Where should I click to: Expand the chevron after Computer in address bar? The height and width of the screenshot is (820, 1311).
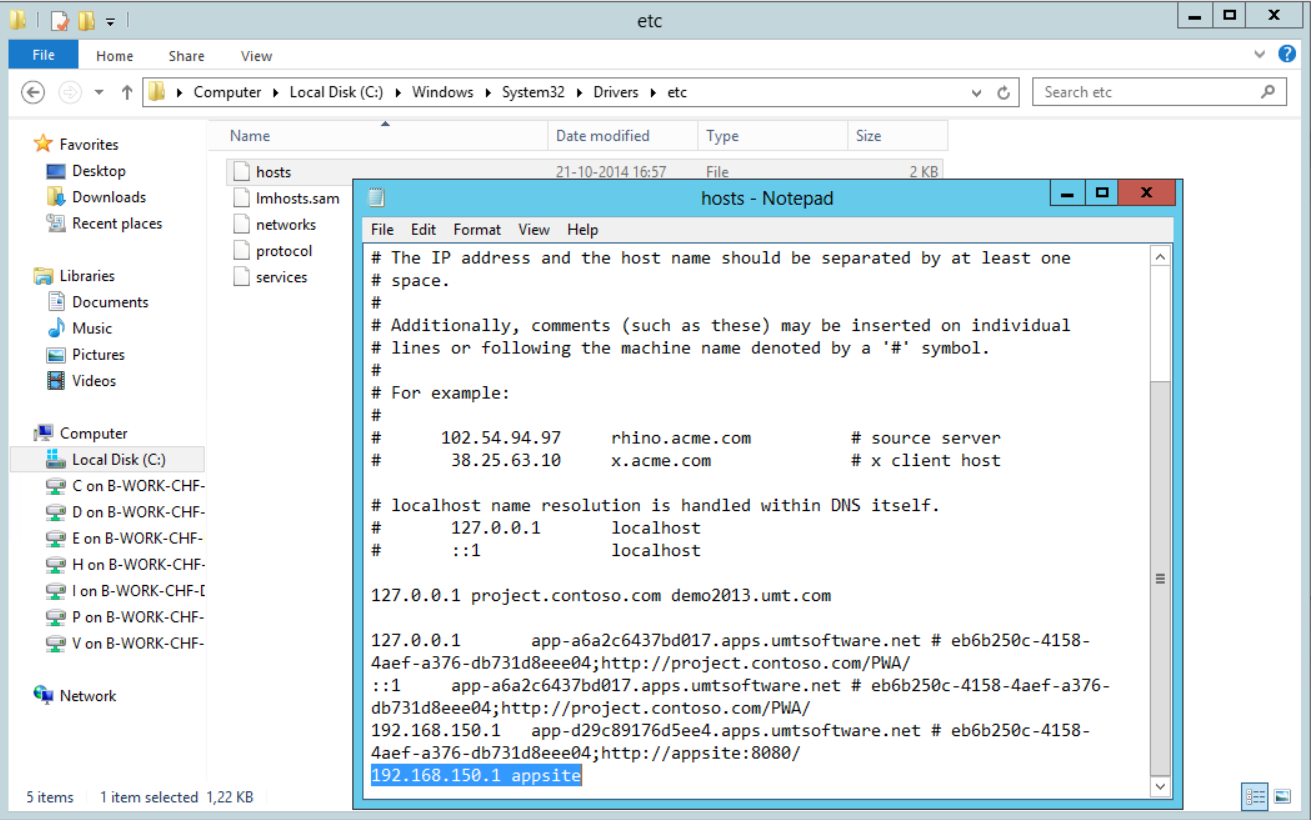point(275,92)
